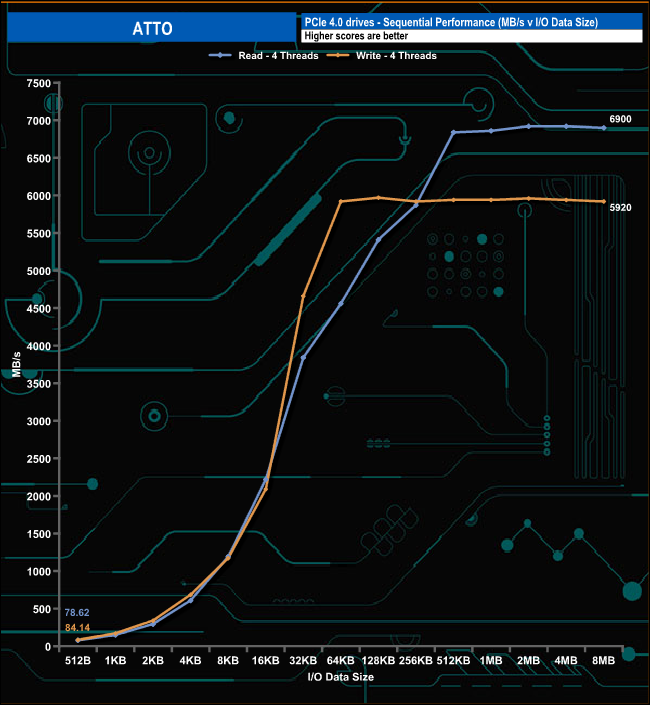
Task: Click the 8MB label on x-axis
Action: pos(603,661)
